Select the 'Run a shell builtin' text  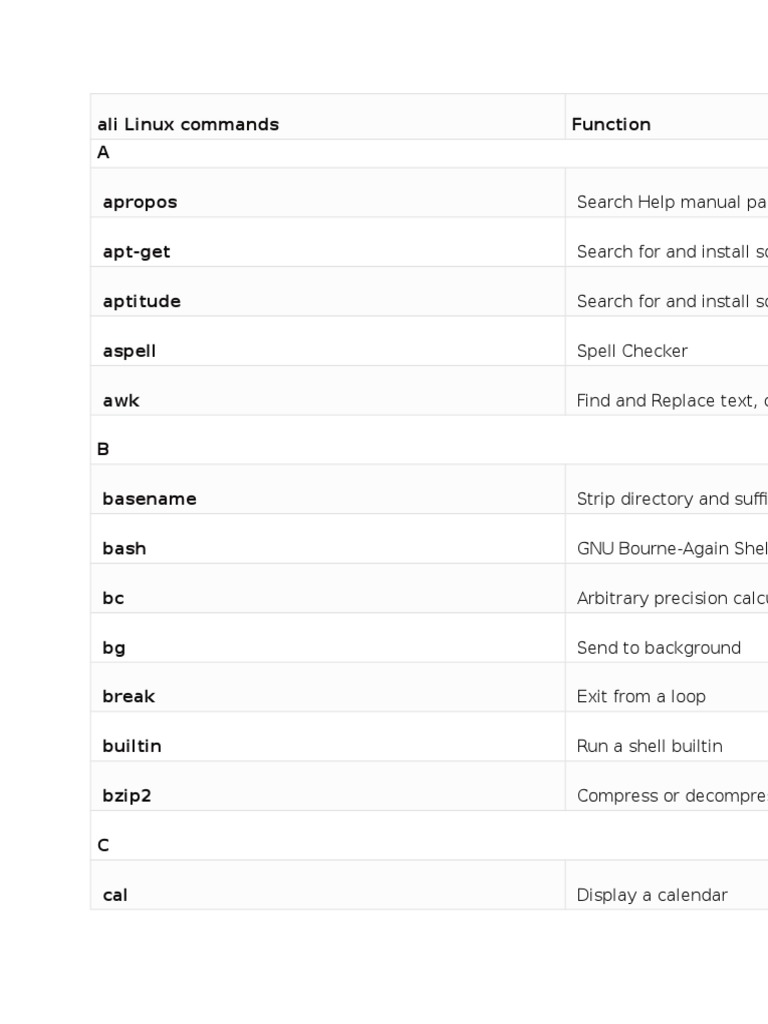coord(649,746)
